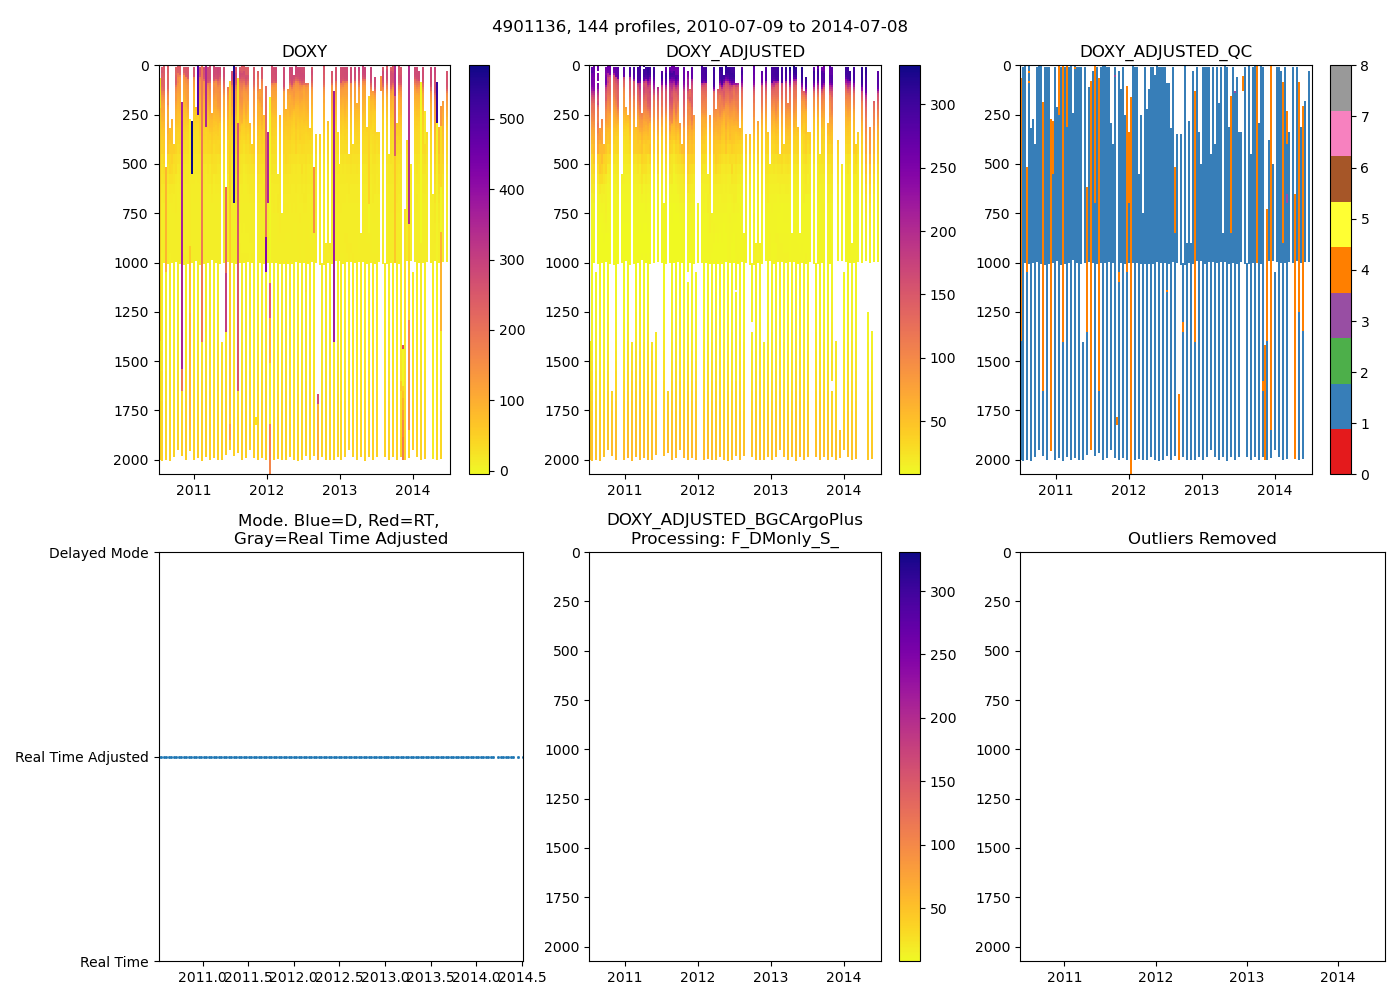This screenshot has height=1000, width=1400.
Task: Click the Real Time axis label
Action: [114, 962]
